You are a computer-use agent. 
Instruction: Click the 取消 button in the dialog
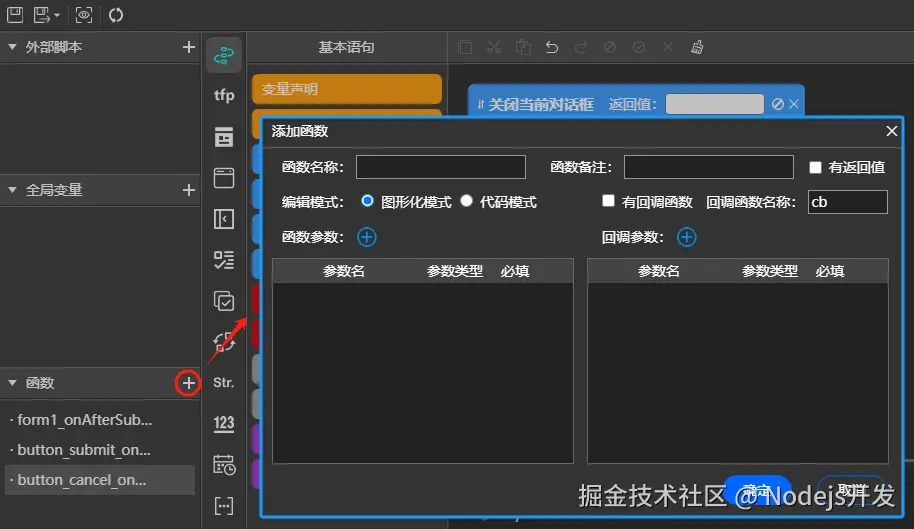click(851, 490)
